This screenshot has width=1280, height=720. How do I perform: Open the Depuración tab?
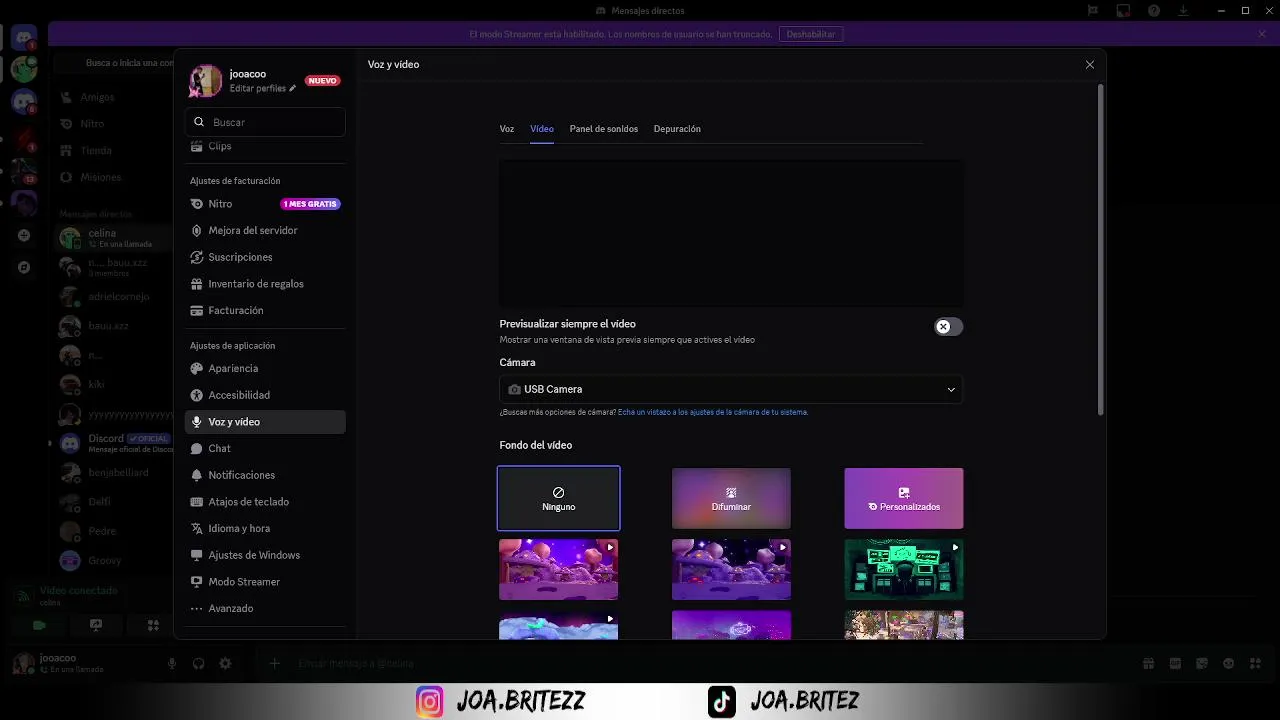point(677,129)
